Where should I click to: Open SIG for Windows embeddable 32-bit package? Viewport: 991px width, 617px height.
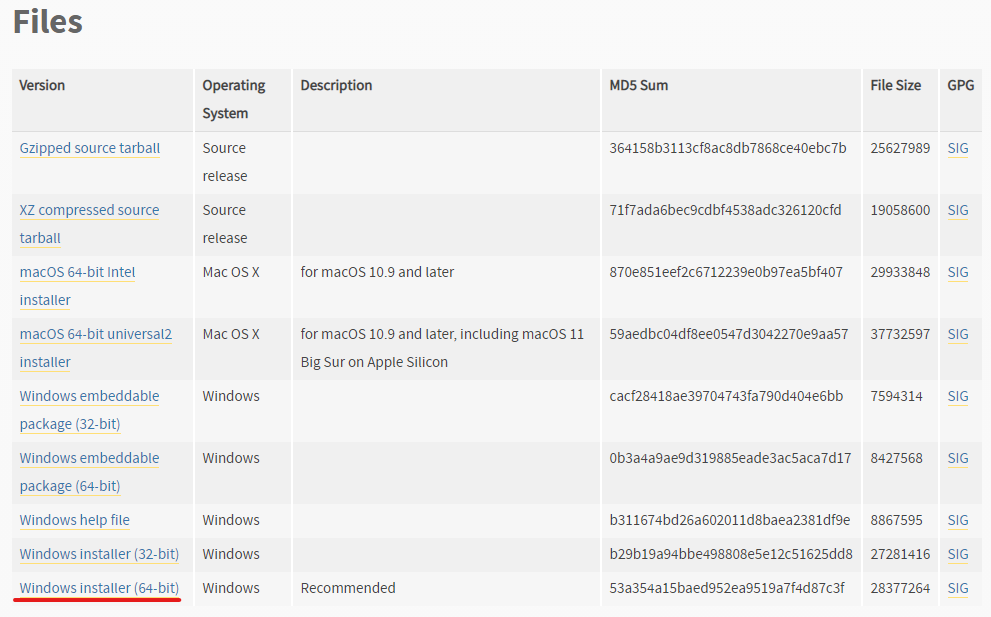click(x=958, y=396)
